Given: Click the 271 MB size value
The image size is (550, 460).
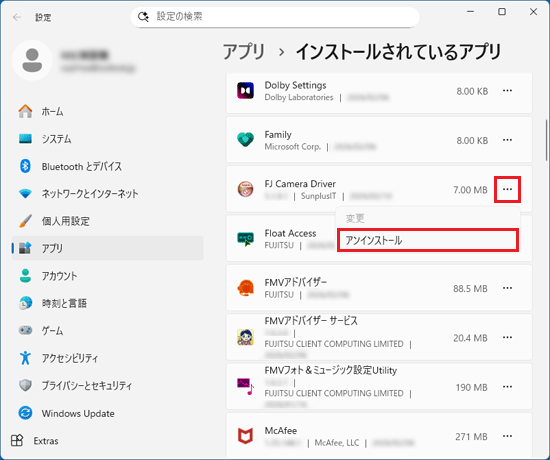Looking at the screenshot, I should 471,437.
